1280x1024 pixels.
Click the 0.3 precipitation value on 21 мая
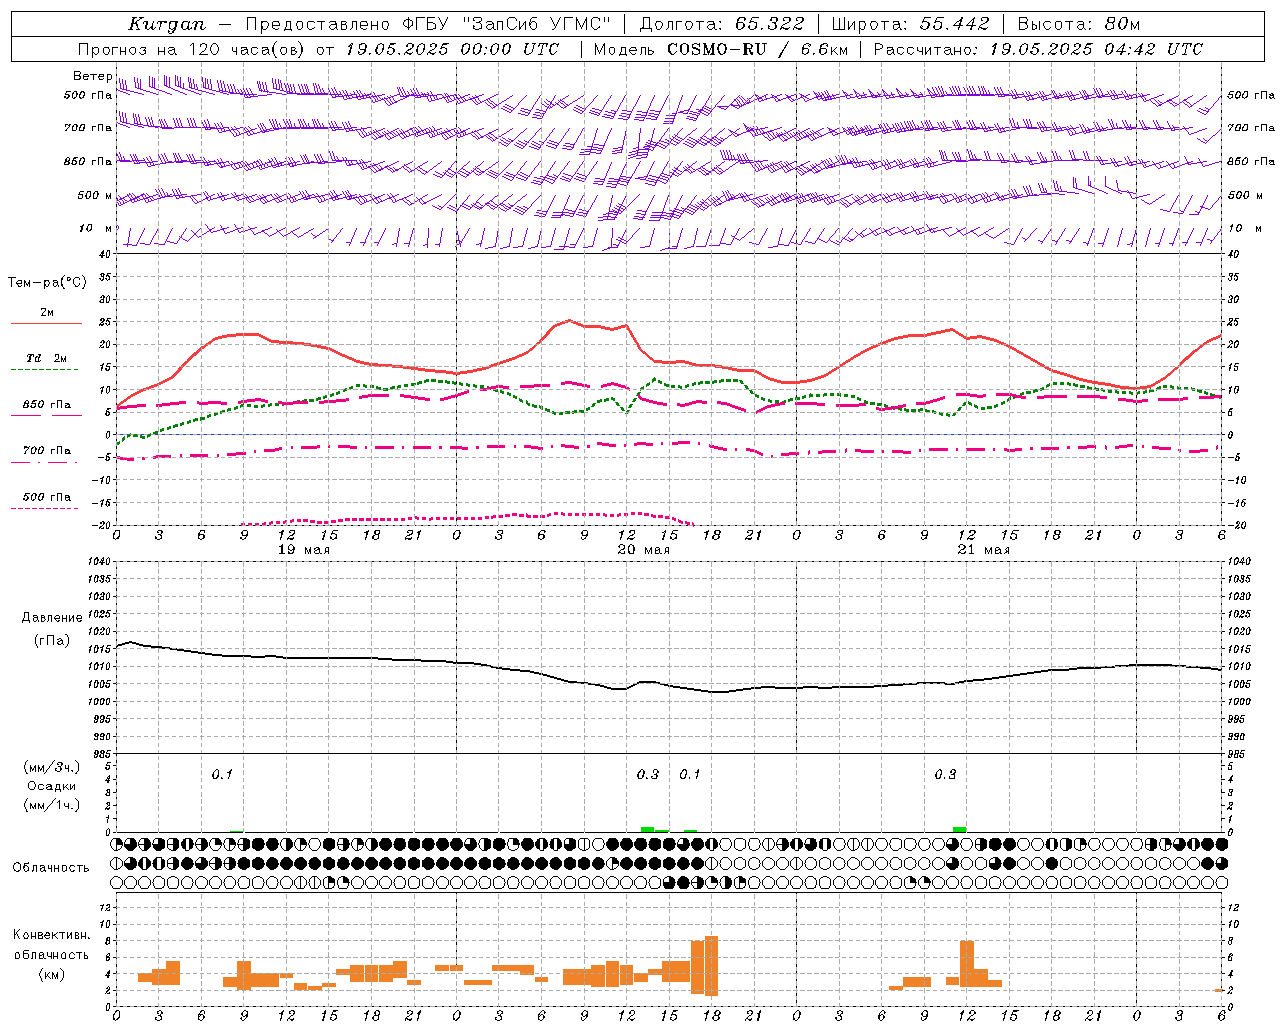(x=944, y=774)
